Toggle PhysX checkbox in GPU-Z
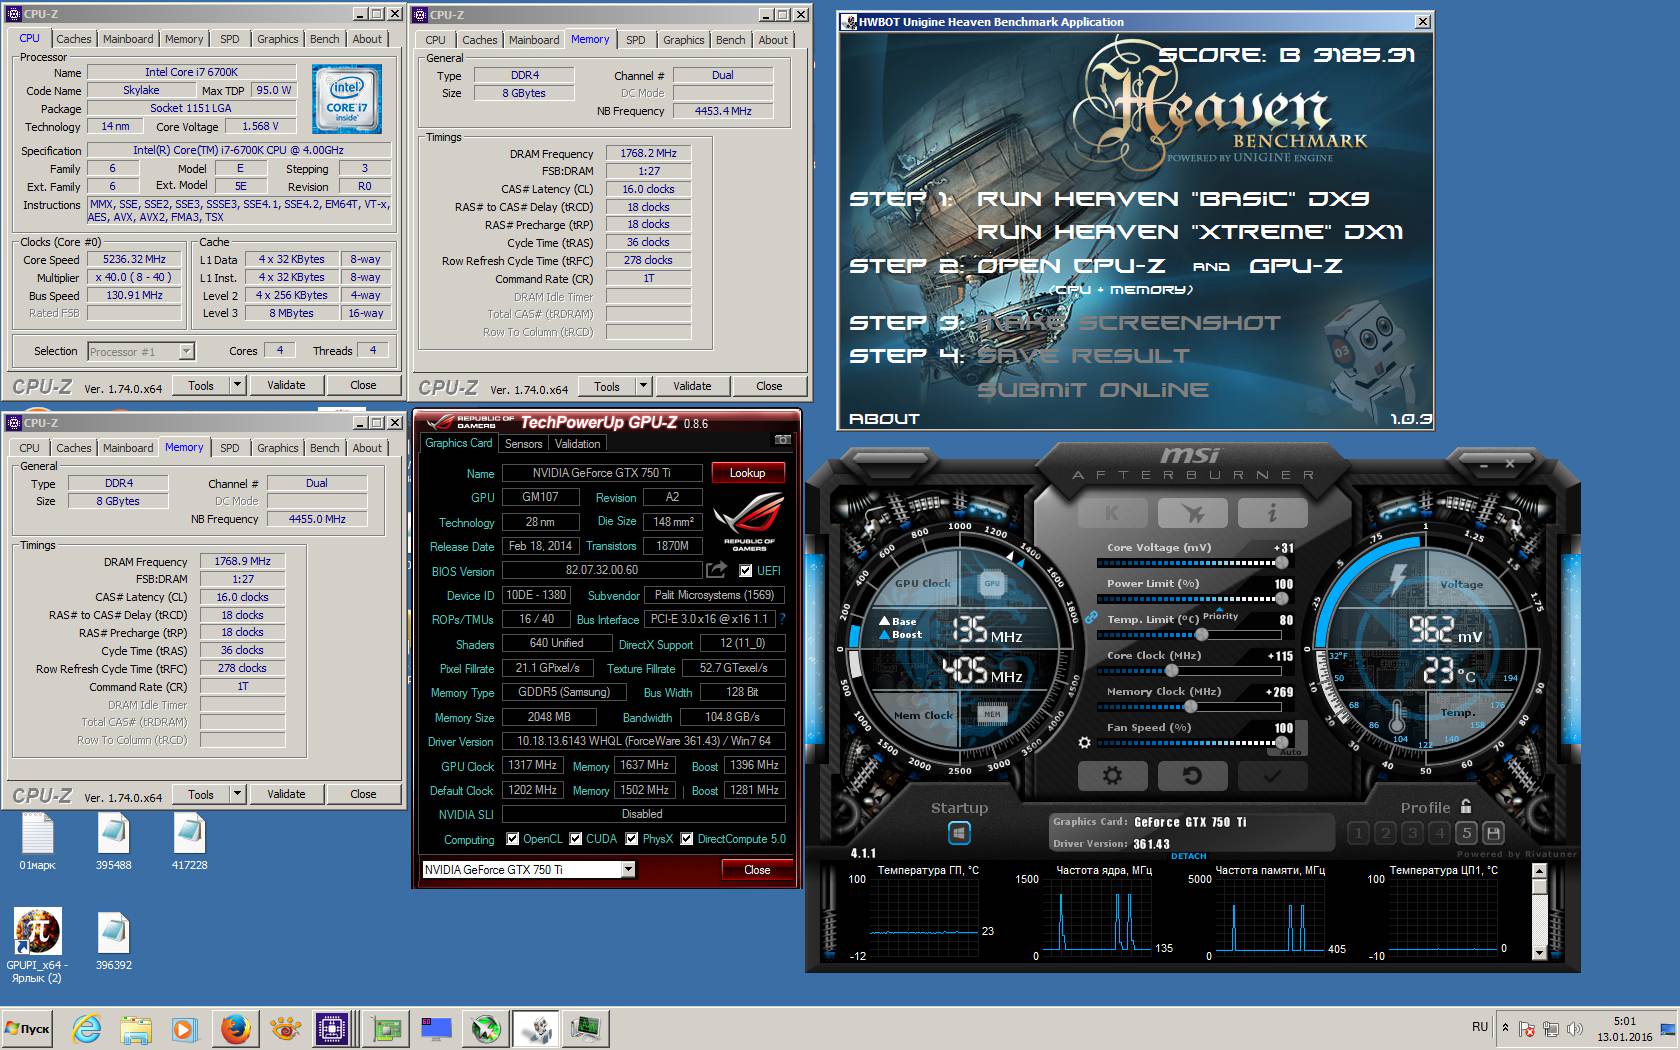The image size is (1680, 1050). (x=632, y=839)
